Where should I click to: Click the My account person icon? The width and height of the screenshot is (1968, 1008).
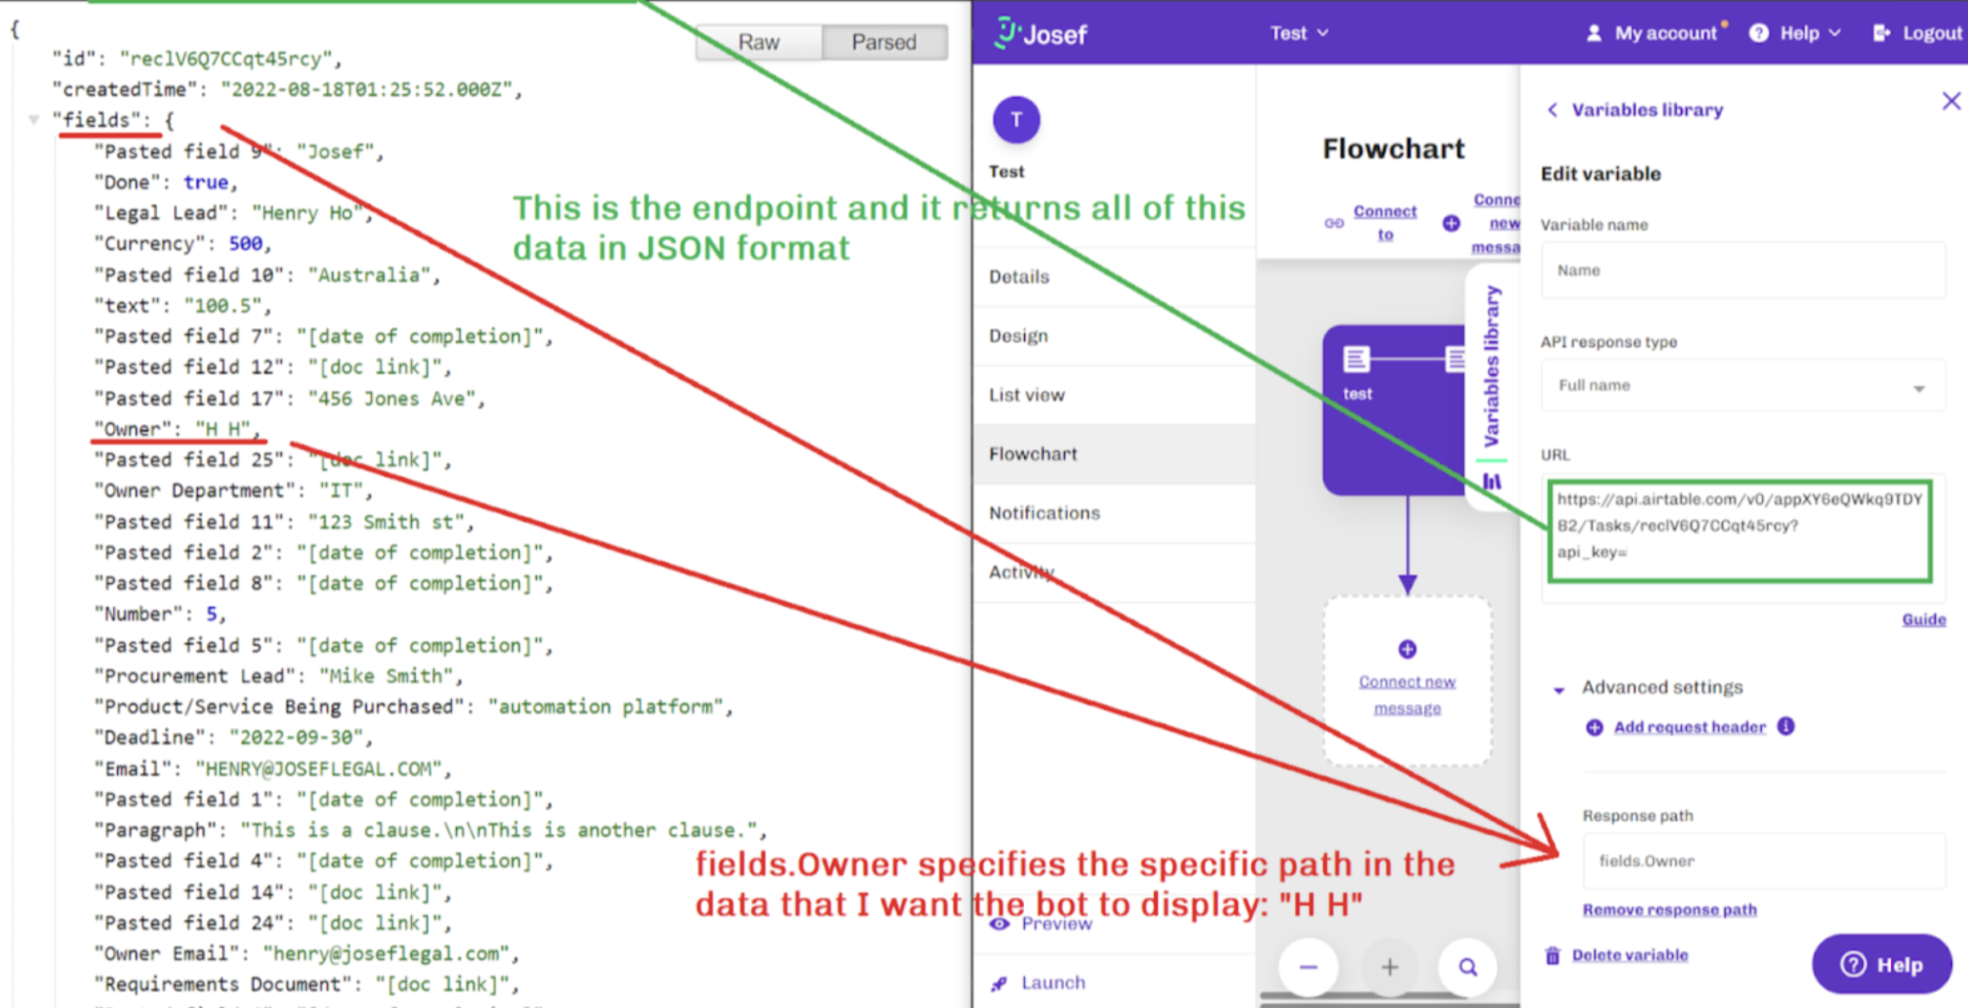point(1594,33)
